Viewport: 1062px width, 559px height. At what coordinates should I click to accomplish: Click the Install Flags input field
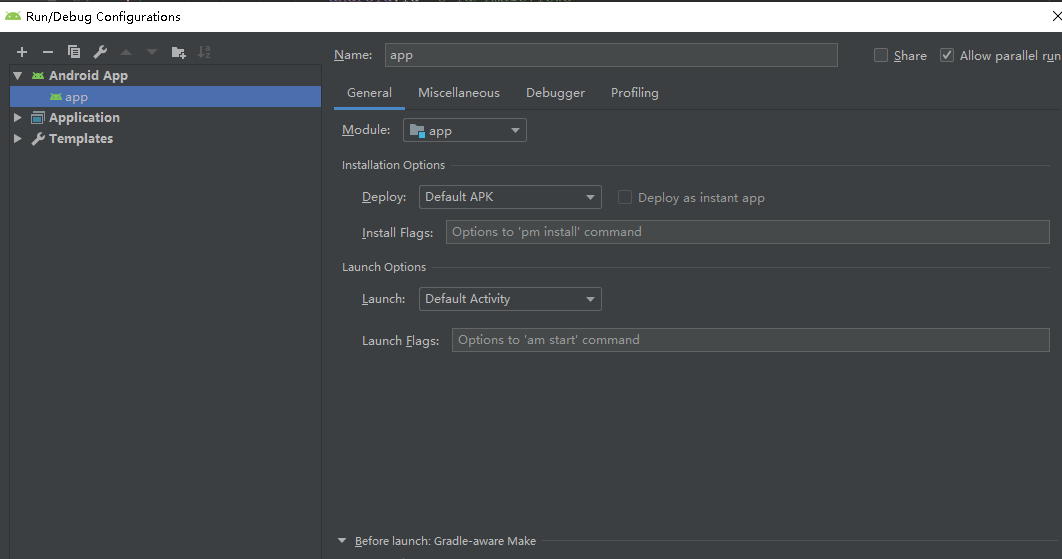[748, 232]
